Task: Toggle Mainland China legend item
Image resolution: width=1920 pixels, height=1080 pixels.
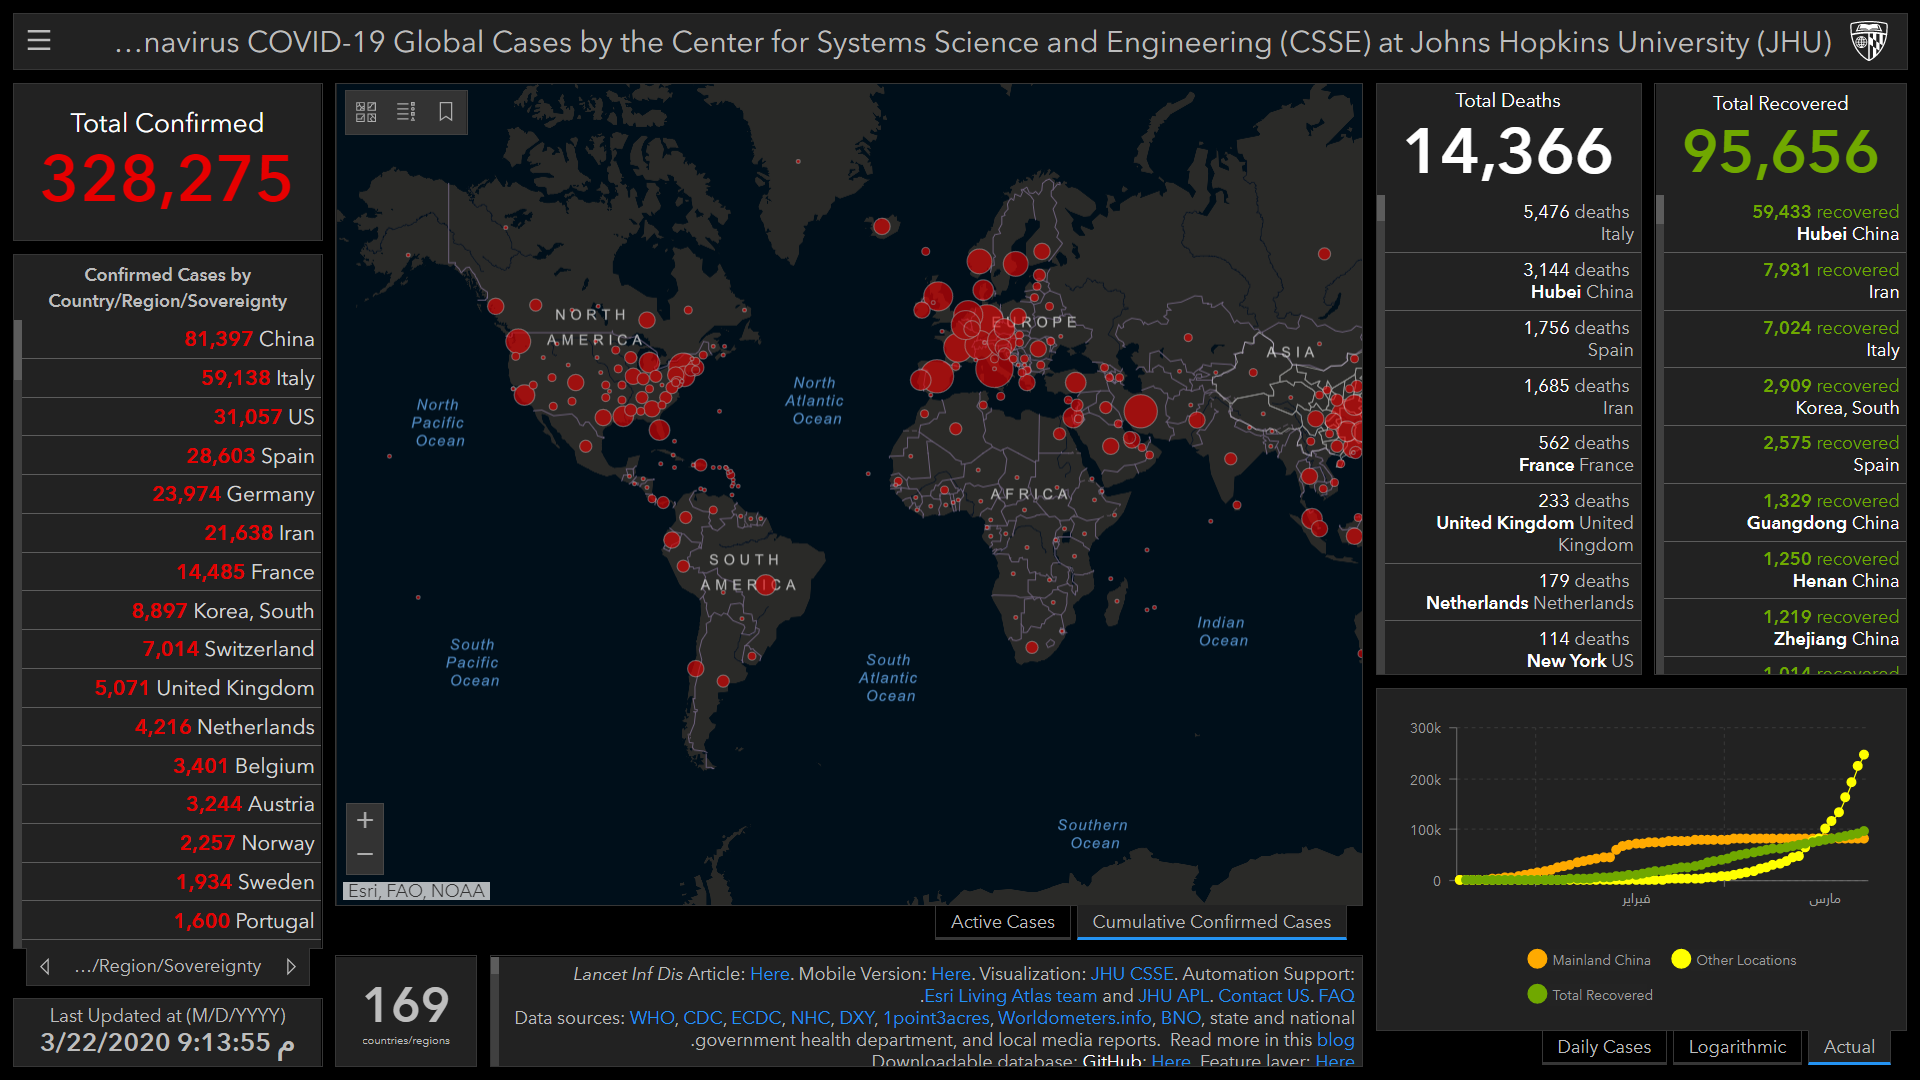Action: (1589, 960)
